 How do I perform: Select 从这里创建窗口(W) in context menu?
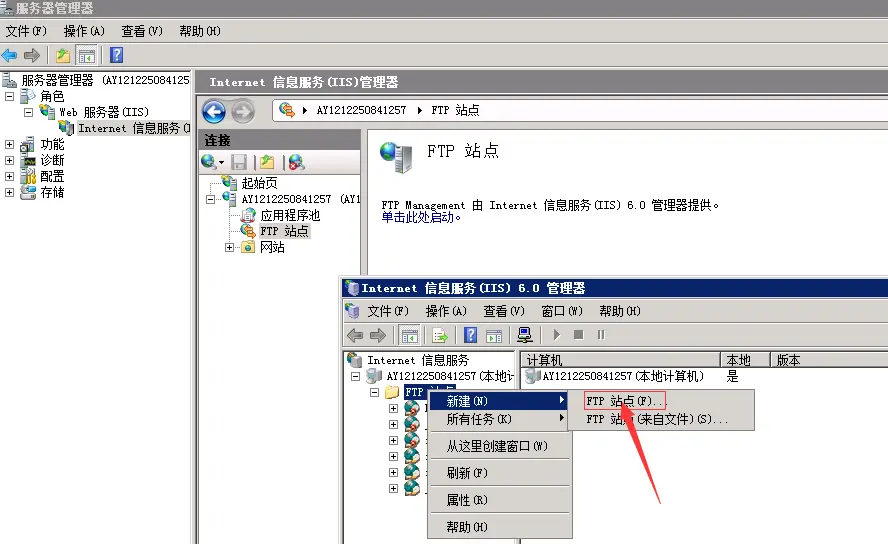[x=500, y=446]
